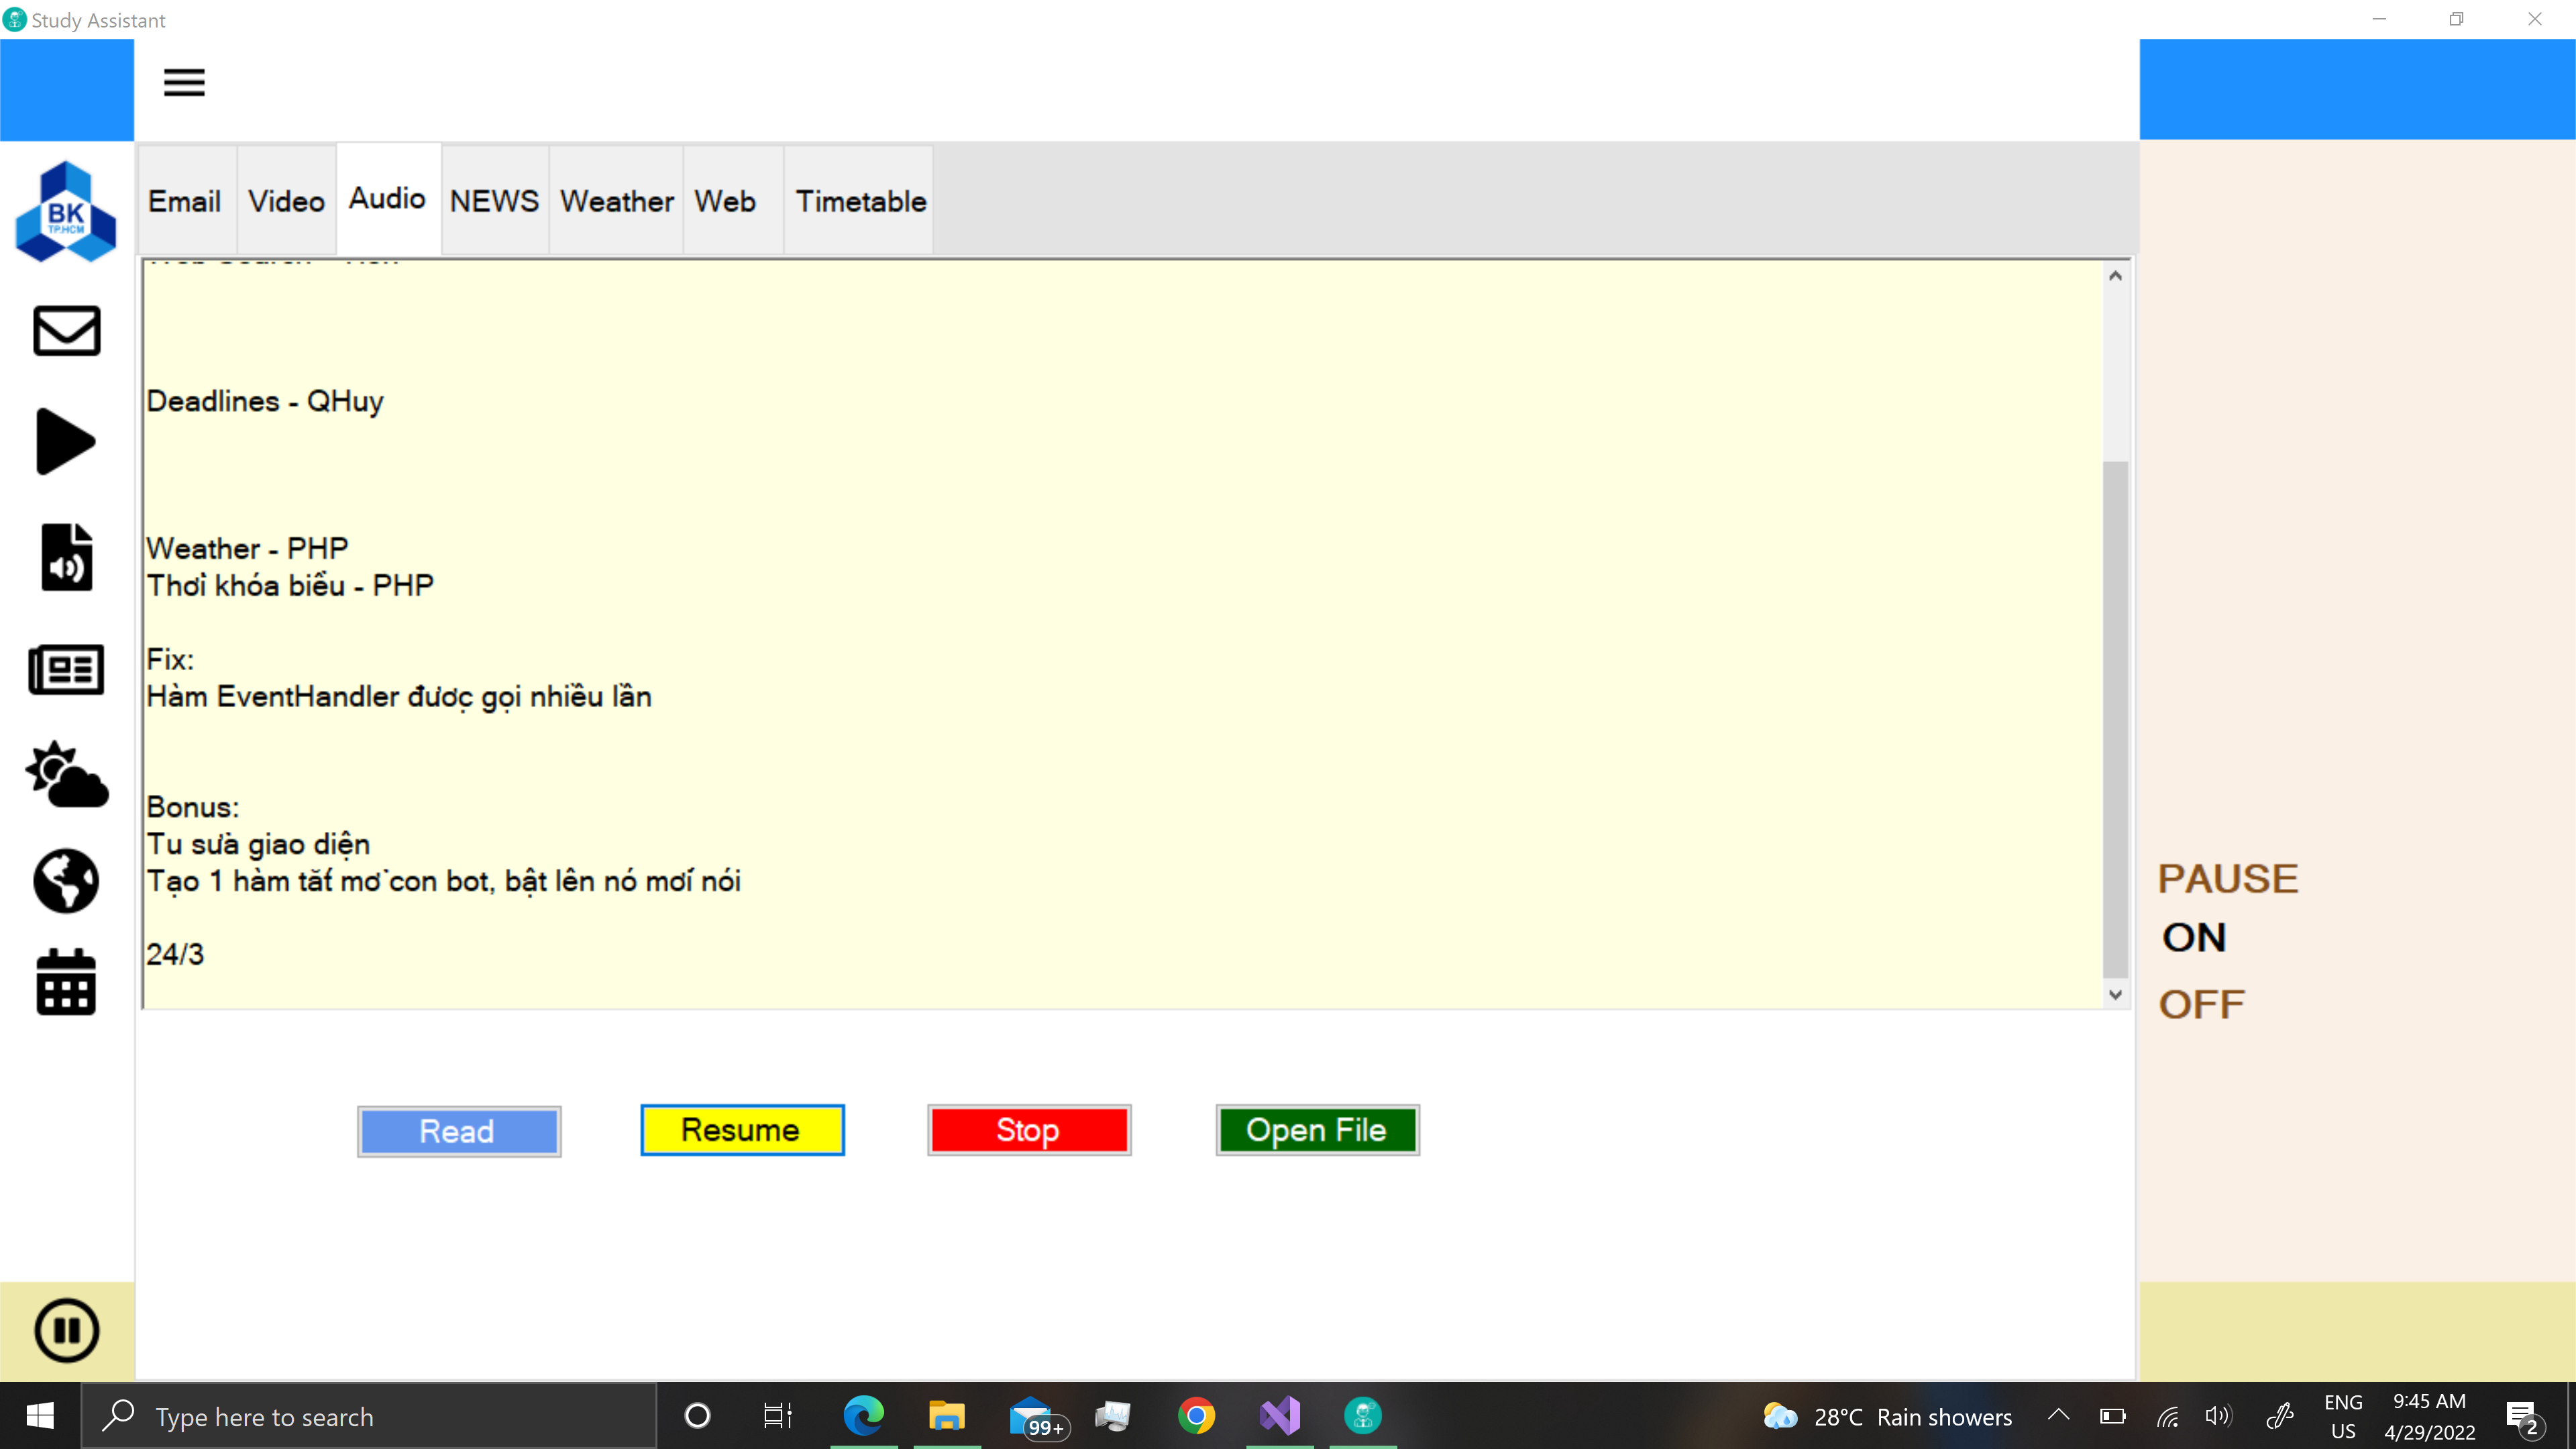2576x1449 pixels.
Task: Click the sun-cloud weather sidebar icon
Action: 67,775
